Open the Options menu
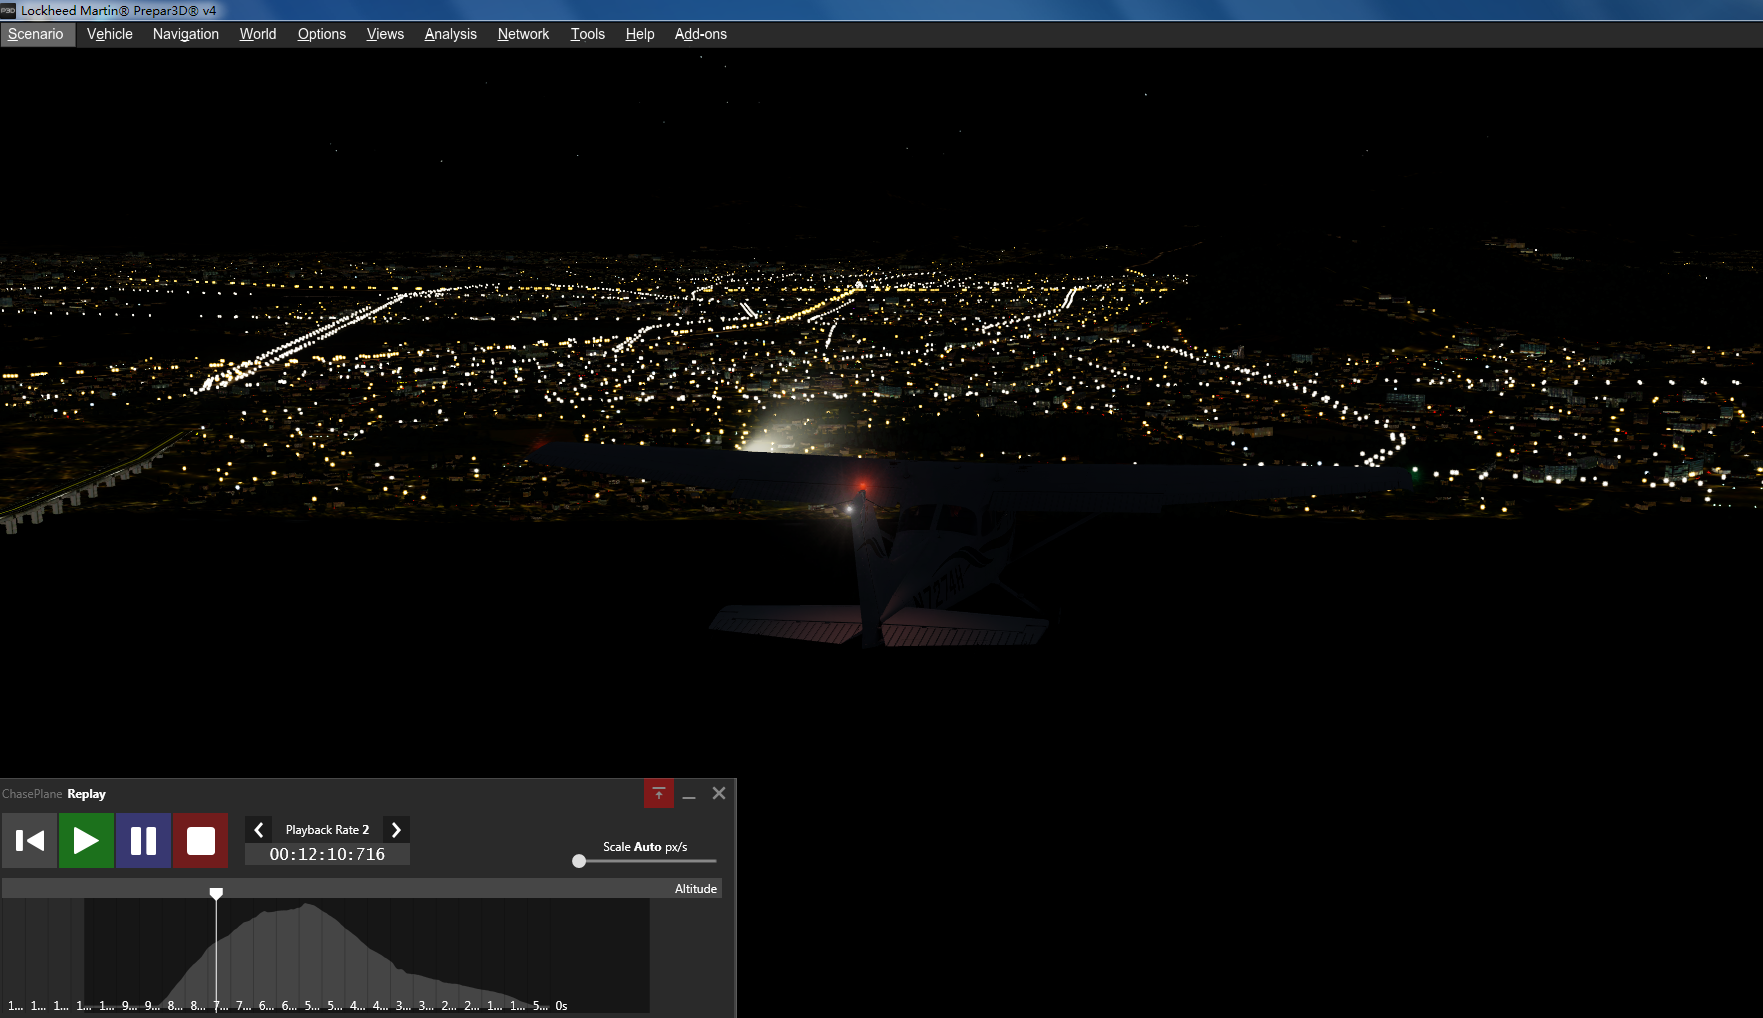The width and height of the screenshot is (1763, 1018). click(321, 33)
